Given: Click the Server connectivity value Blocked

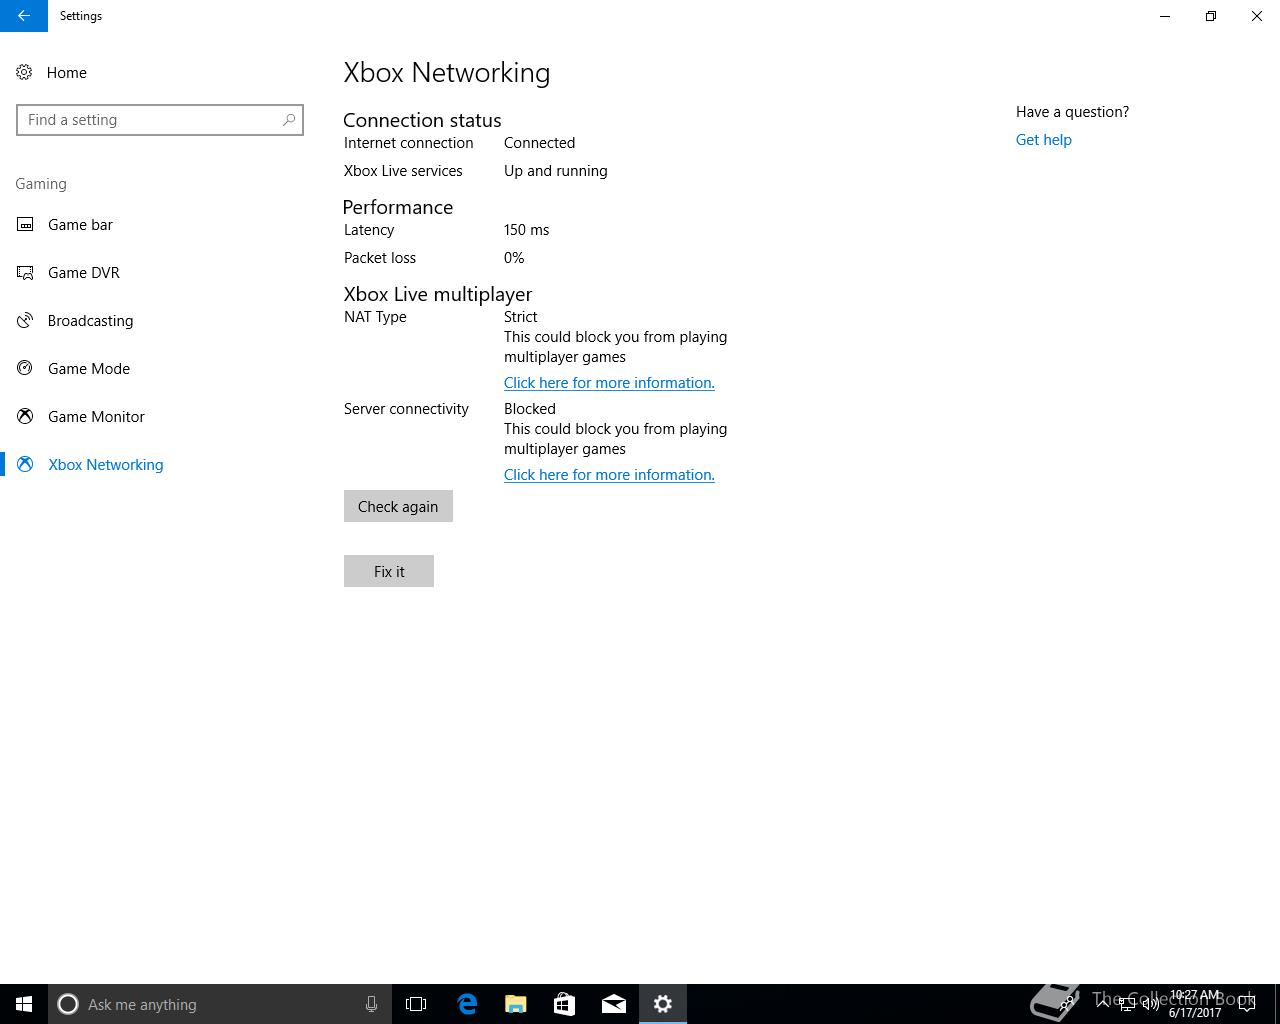Looking at the screenshot, I should pyautogui.click(x=530, y=409).
